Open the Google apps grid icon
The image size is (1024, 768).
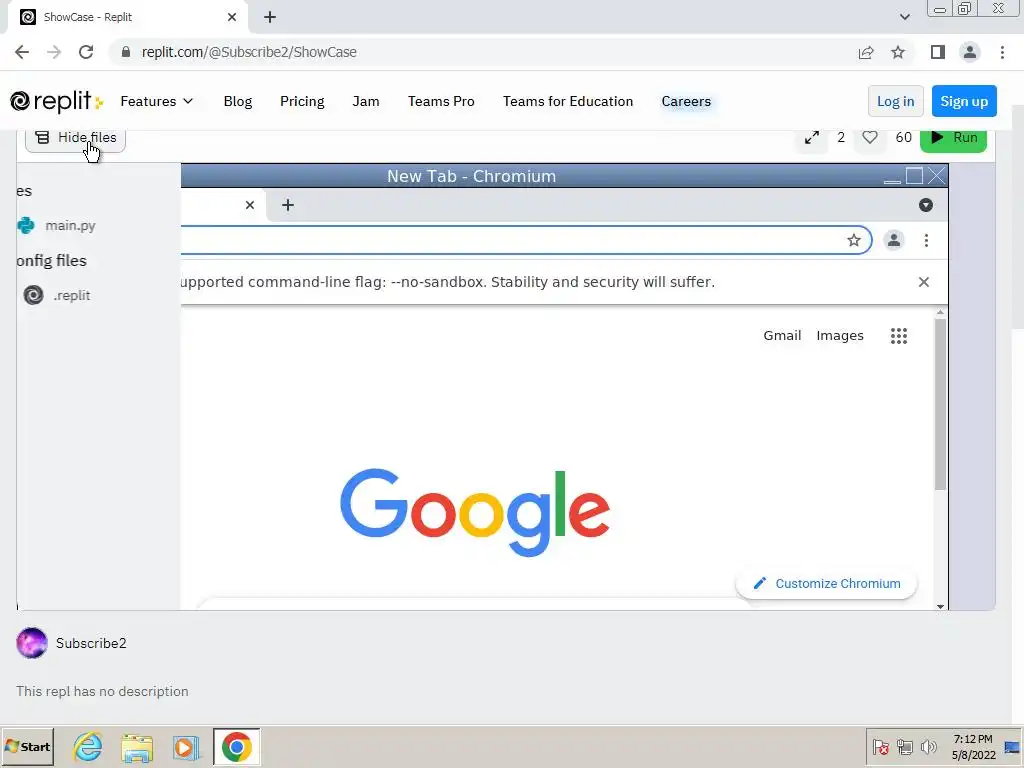coord(899,336)
